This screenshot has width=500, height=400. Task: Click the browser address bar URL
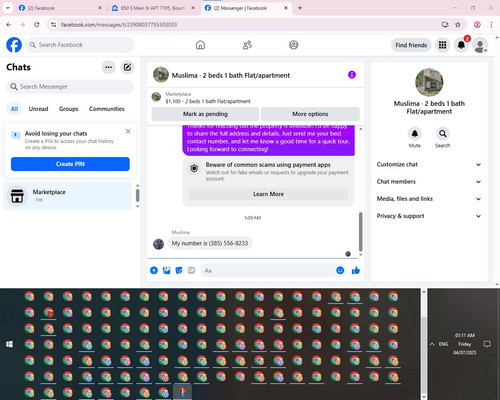click(119, 25)
